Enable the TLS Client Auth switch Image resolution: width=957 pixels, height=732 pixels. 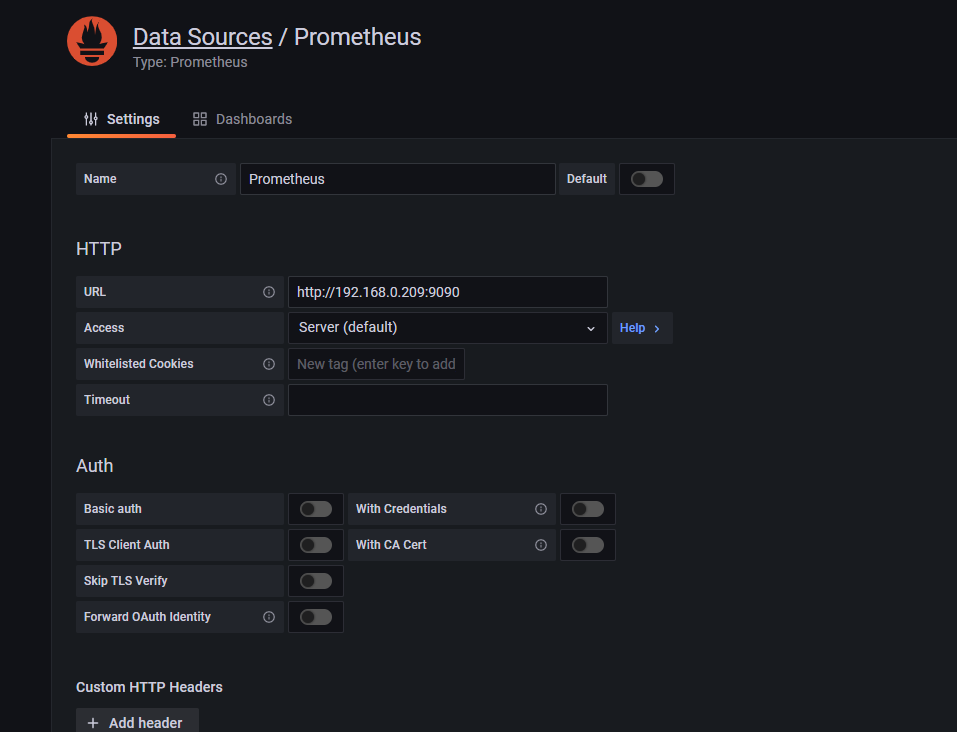(315, 545)
